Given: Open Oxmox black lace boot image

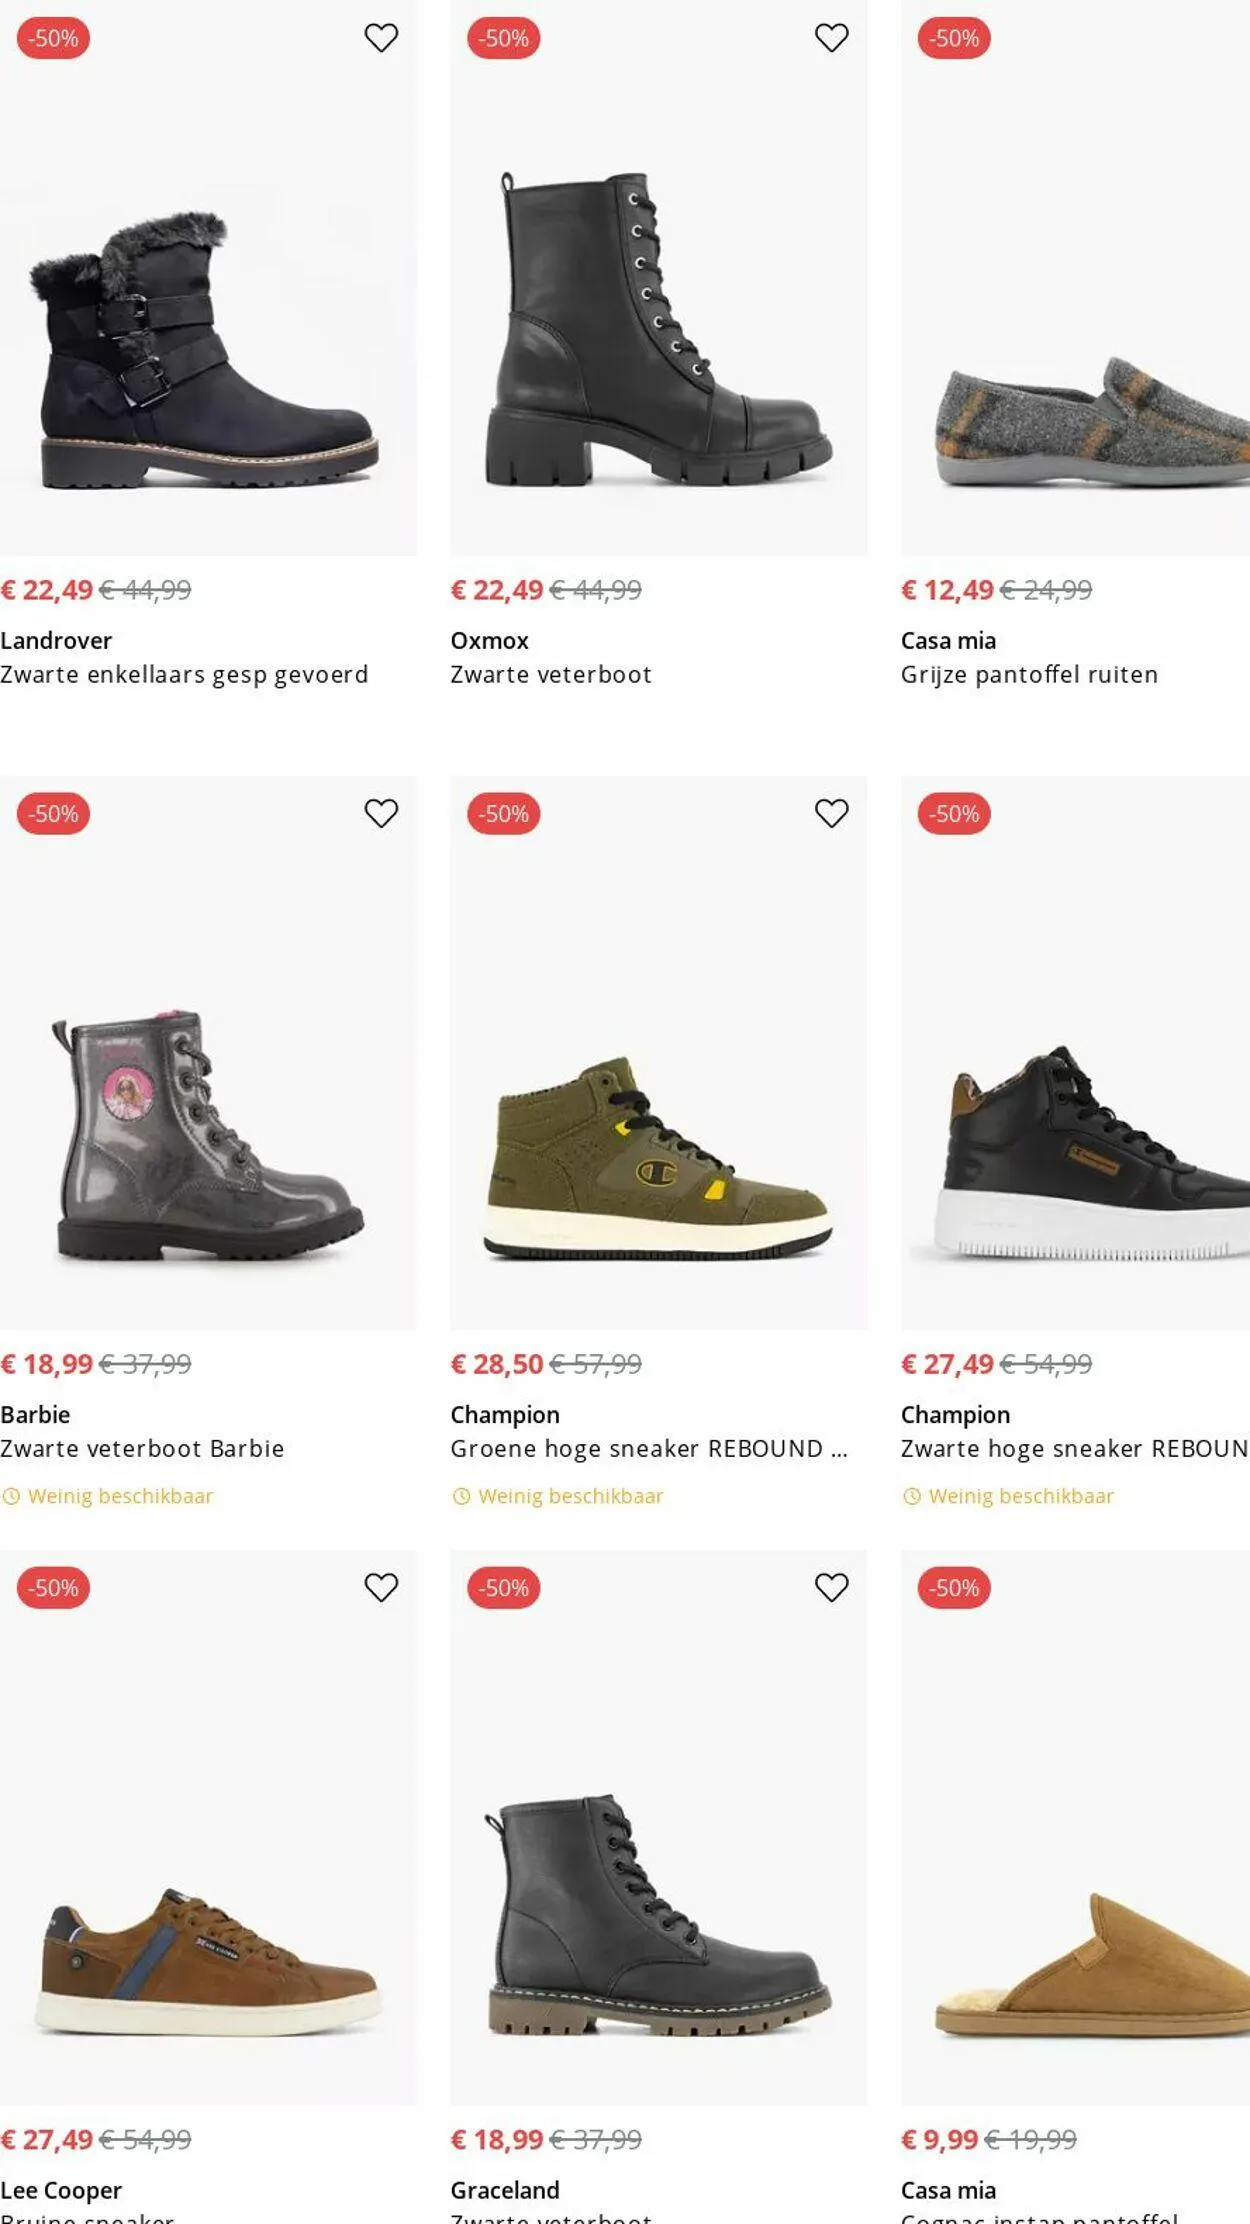Looking at the screenshot, I should (x=658, y=330).
